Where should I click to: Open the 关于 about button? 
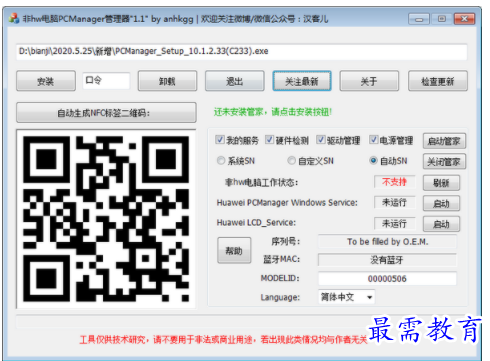click(369, 81)
